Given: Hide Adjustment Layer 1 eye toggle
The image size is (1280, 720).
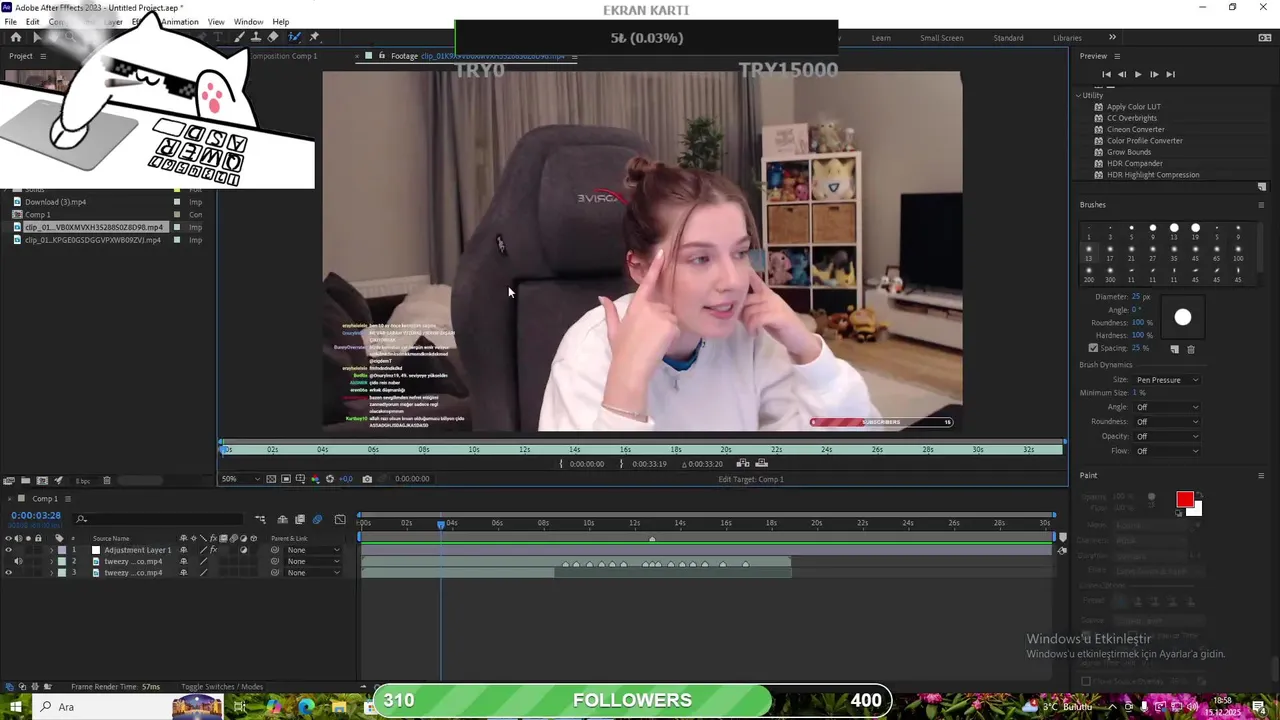Looking at the screenshot, I should click(x=8, y=550).
